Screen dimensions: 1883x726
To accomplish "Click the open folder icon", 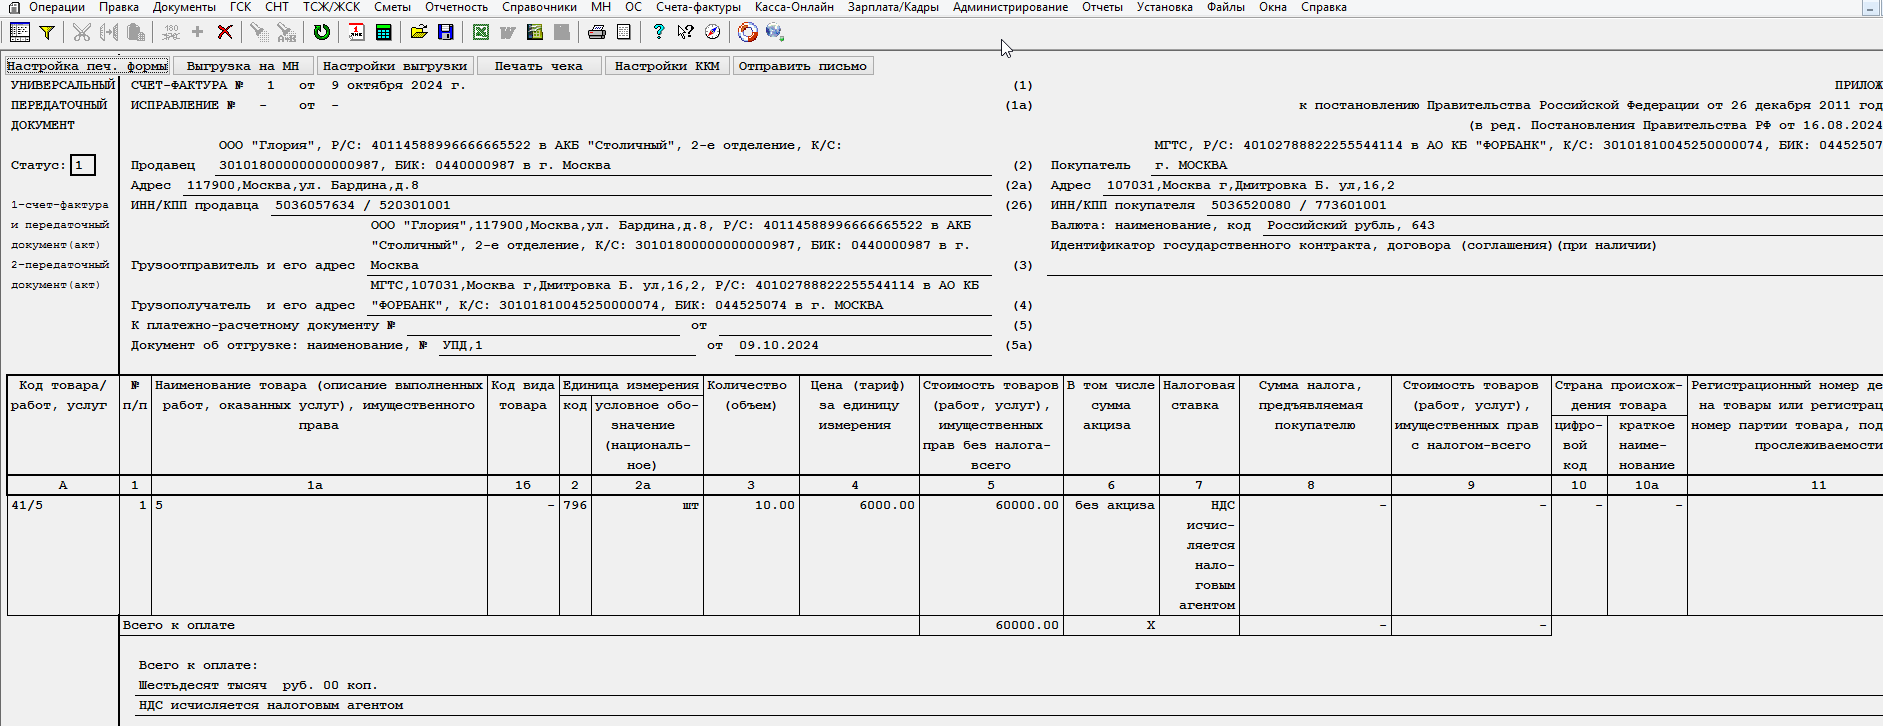I will [419, 32].
